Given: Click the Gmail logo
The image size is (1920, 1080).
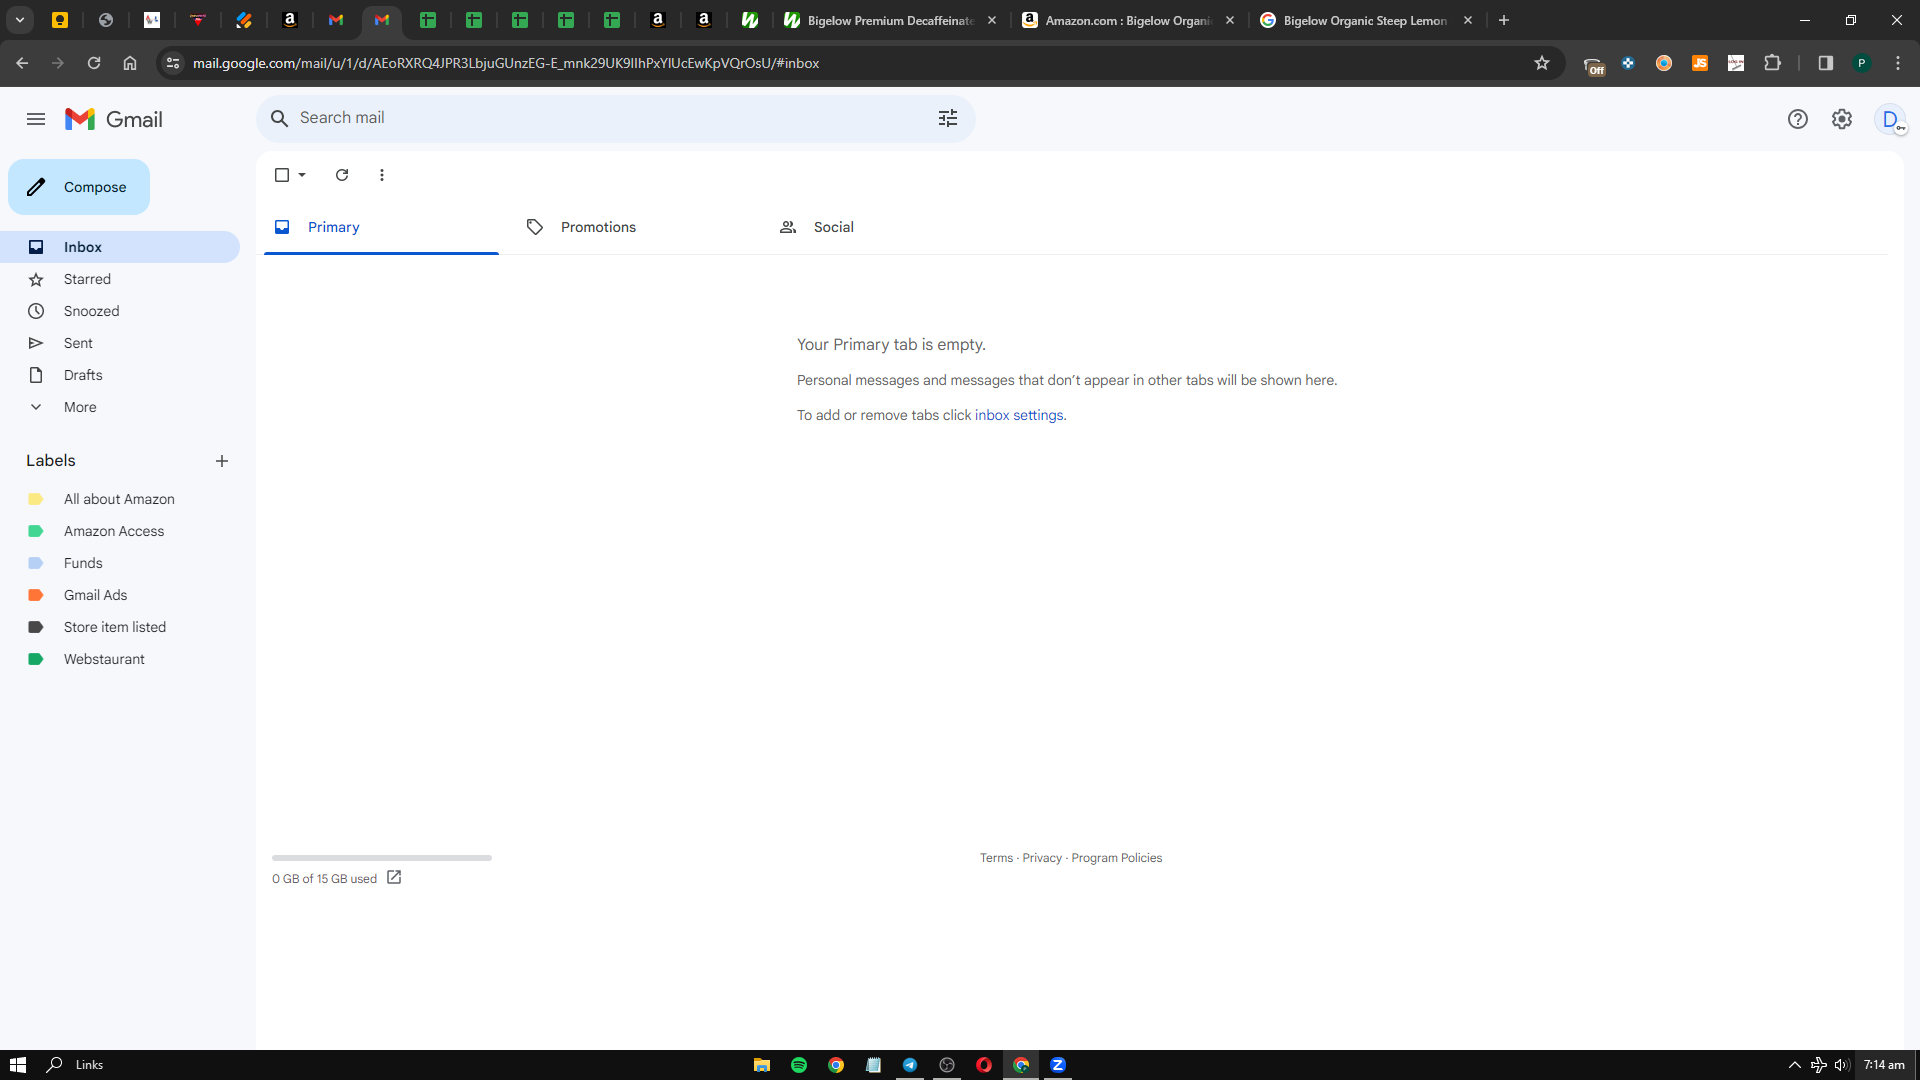Looking at the screenshot, I should coord(113,119).
